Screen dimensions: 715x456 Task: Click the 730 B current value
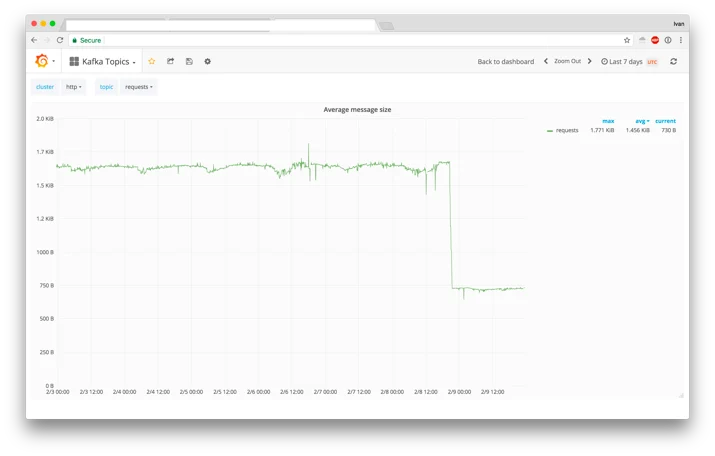tap(668, 130)
